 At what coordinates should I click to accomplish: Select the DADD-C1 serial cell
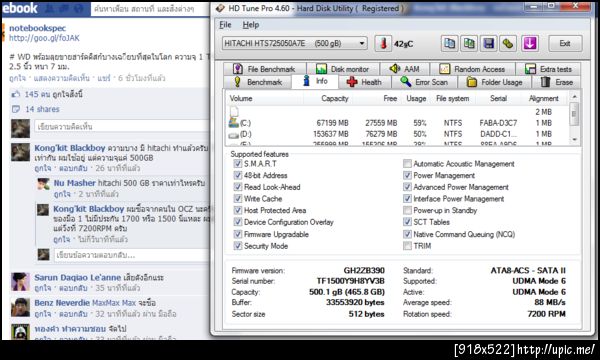point(498,134)
